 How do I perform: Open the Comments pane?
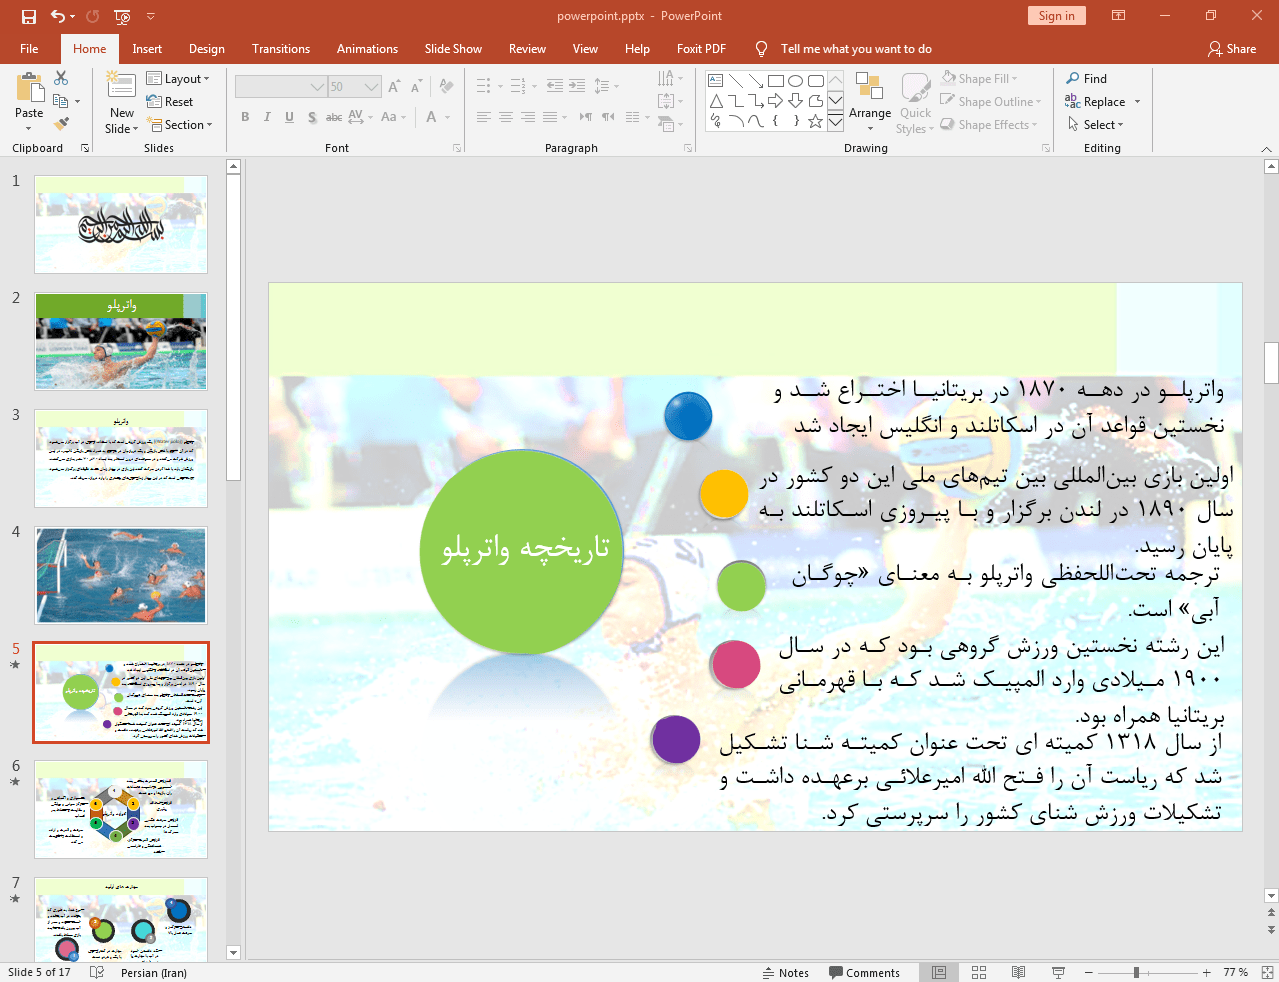coord(865,972)
